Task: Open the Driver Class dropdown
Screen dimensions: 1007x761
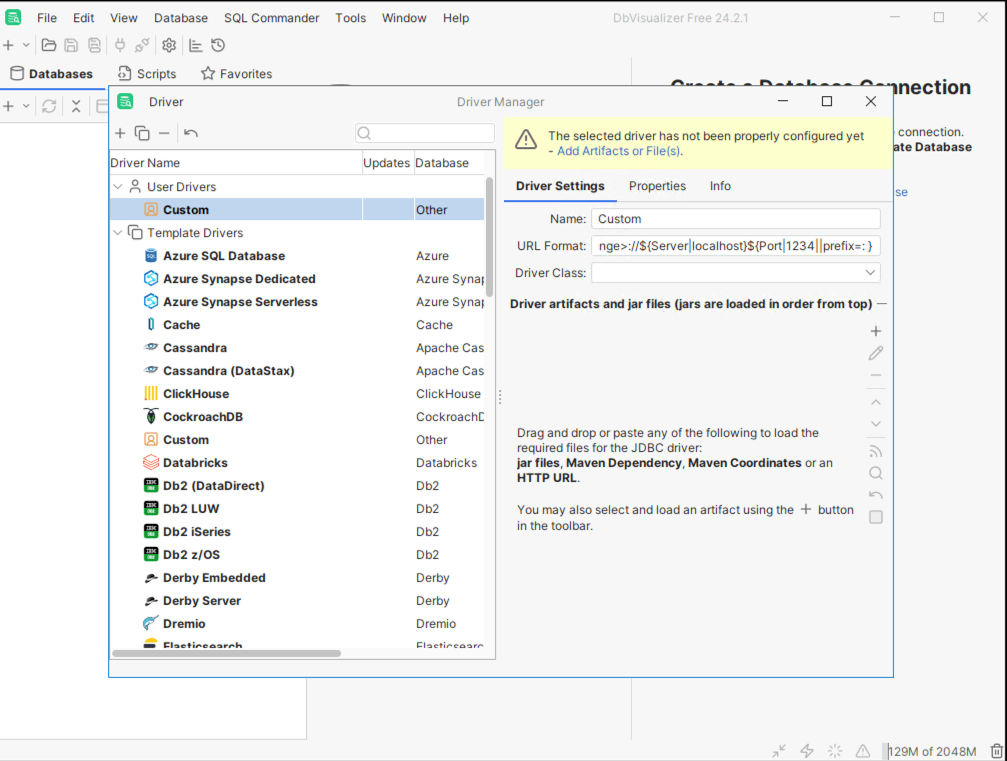Action: 870,273
